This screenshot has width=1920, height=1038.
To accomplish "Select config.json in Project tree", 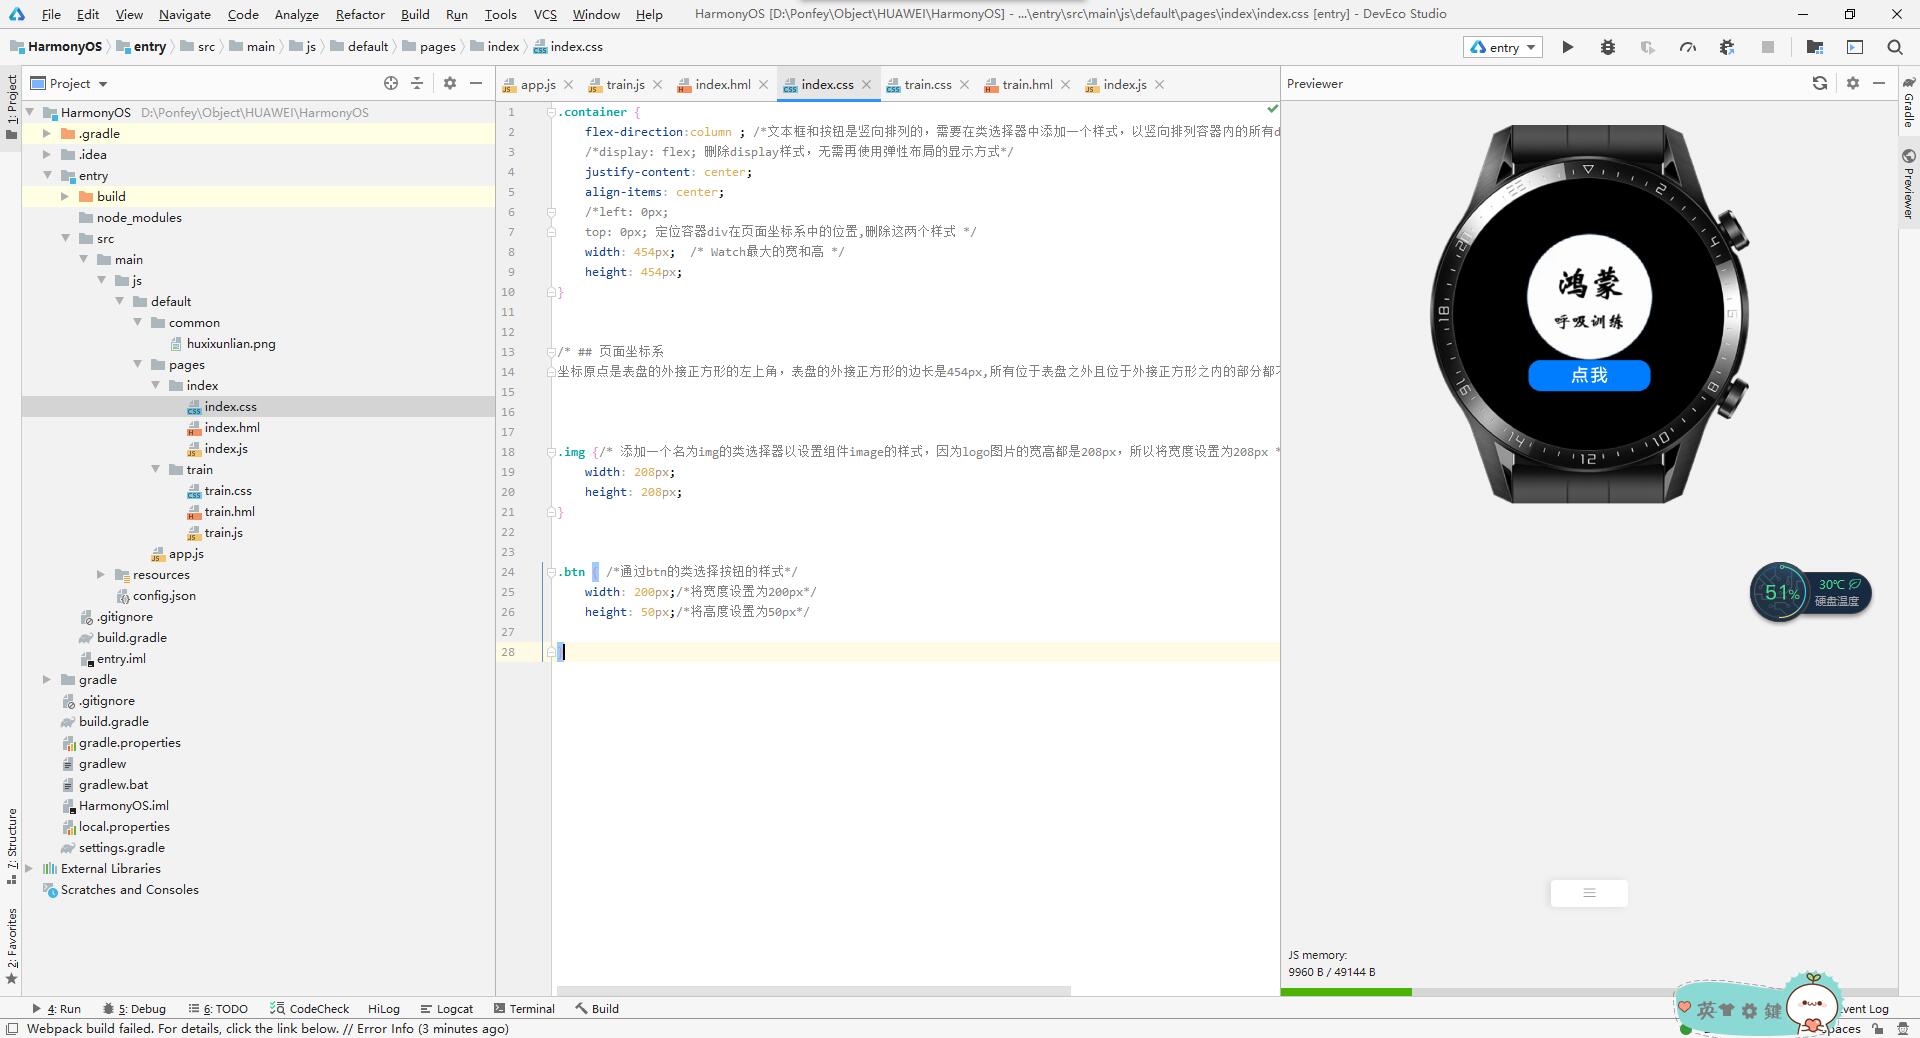I will [164, 595].
